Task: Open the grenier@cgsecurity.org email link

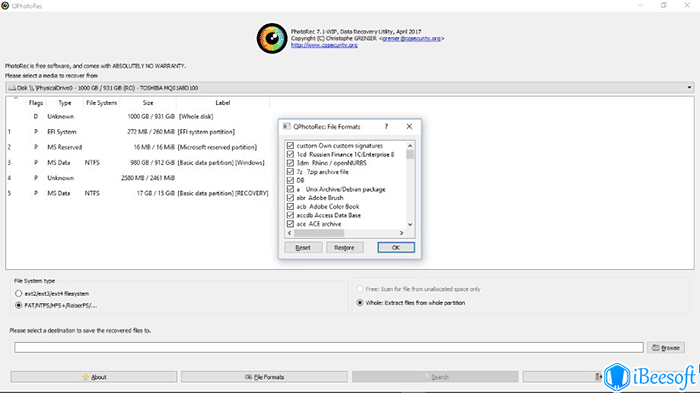Action: [411, 38]
